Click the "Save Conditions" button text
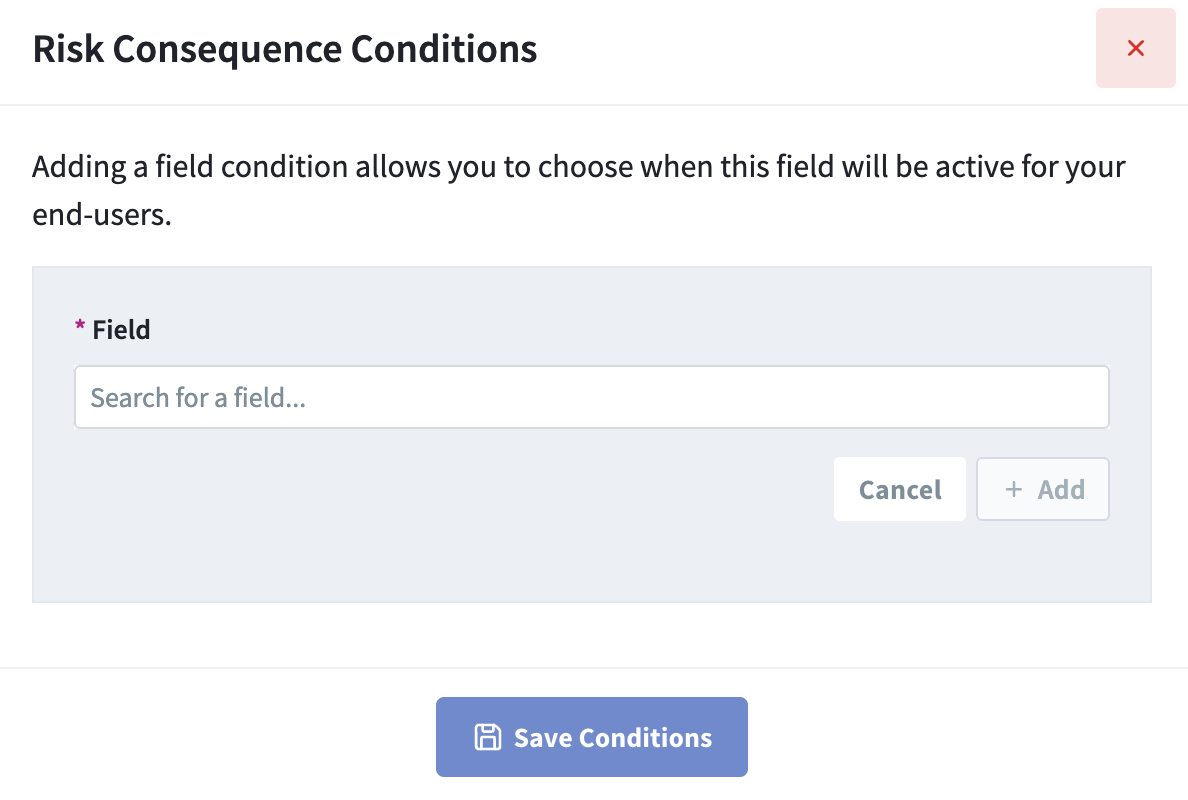This screenshot has width=1188, height=800. point(612,738)
